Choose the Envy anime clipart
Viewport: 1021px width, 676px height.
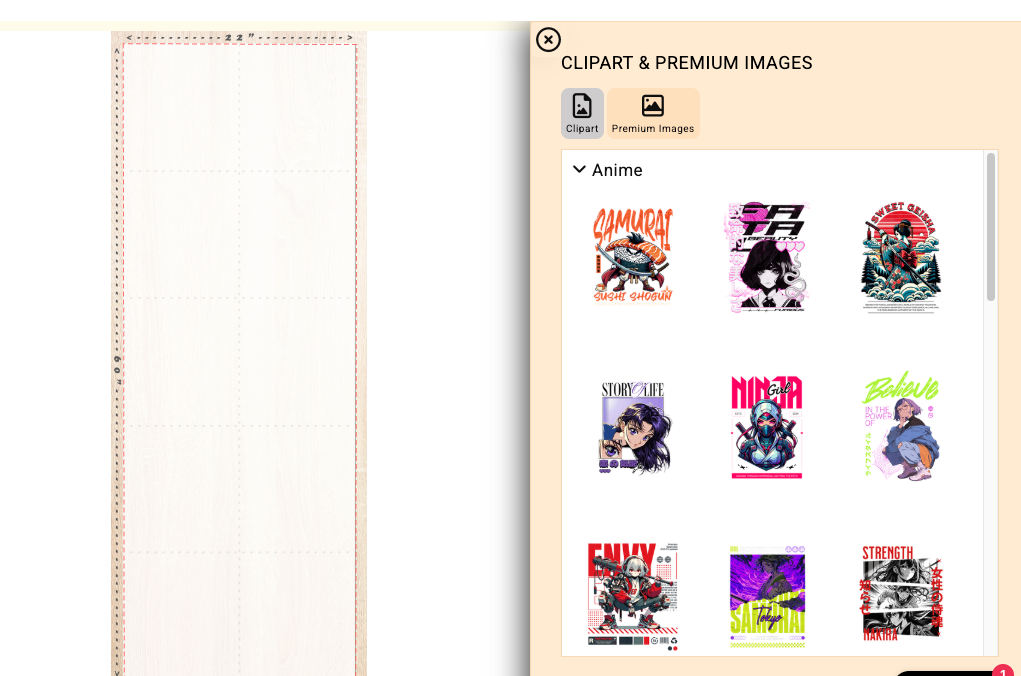[632, 596]
